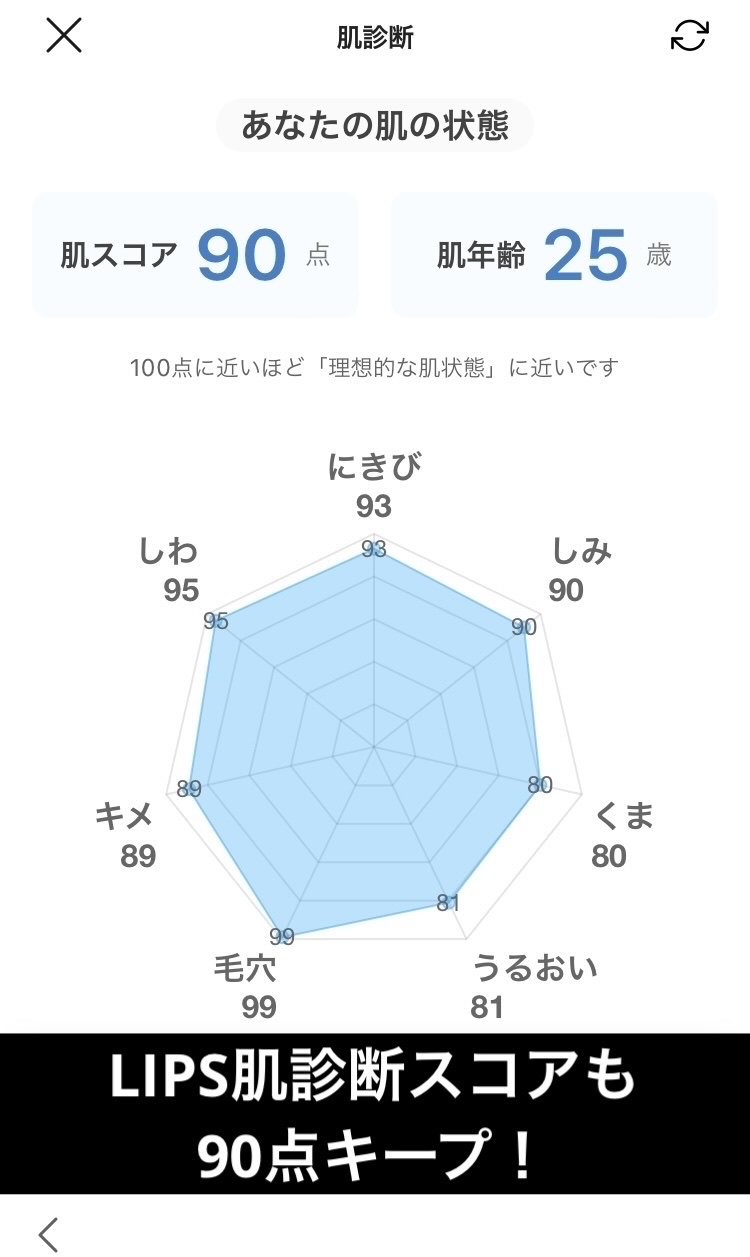
Task: Click the 80 data point on chart
Action: pyautogui.click(x=539, y=785)
